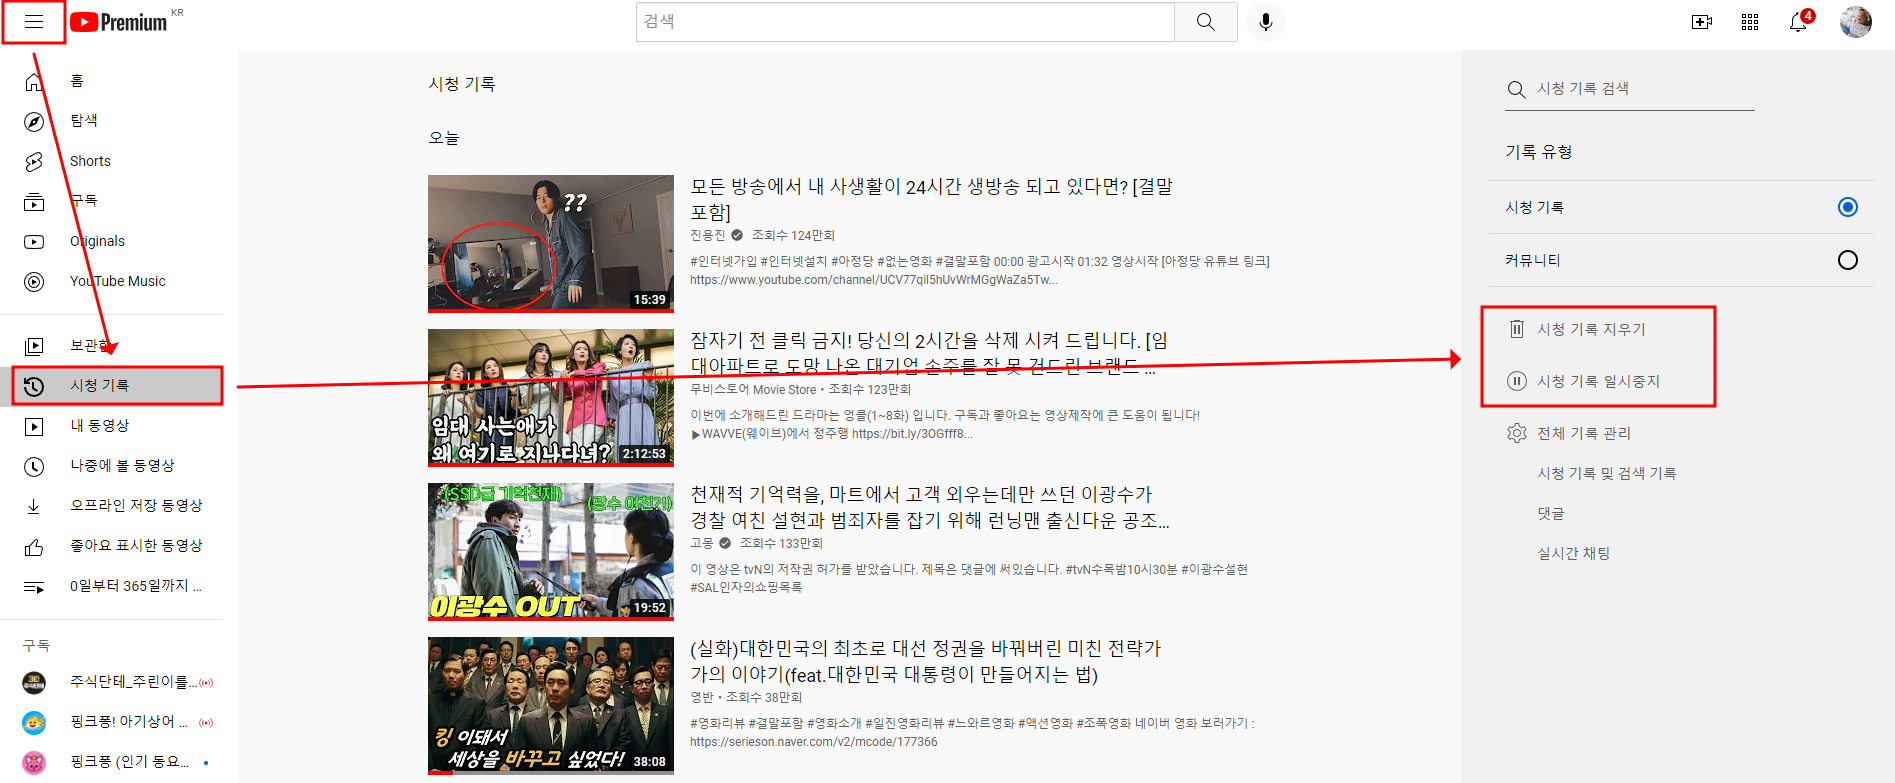Open the hamburger guide menu
This screenshot has height=783, width=1895.
(34, 22)
